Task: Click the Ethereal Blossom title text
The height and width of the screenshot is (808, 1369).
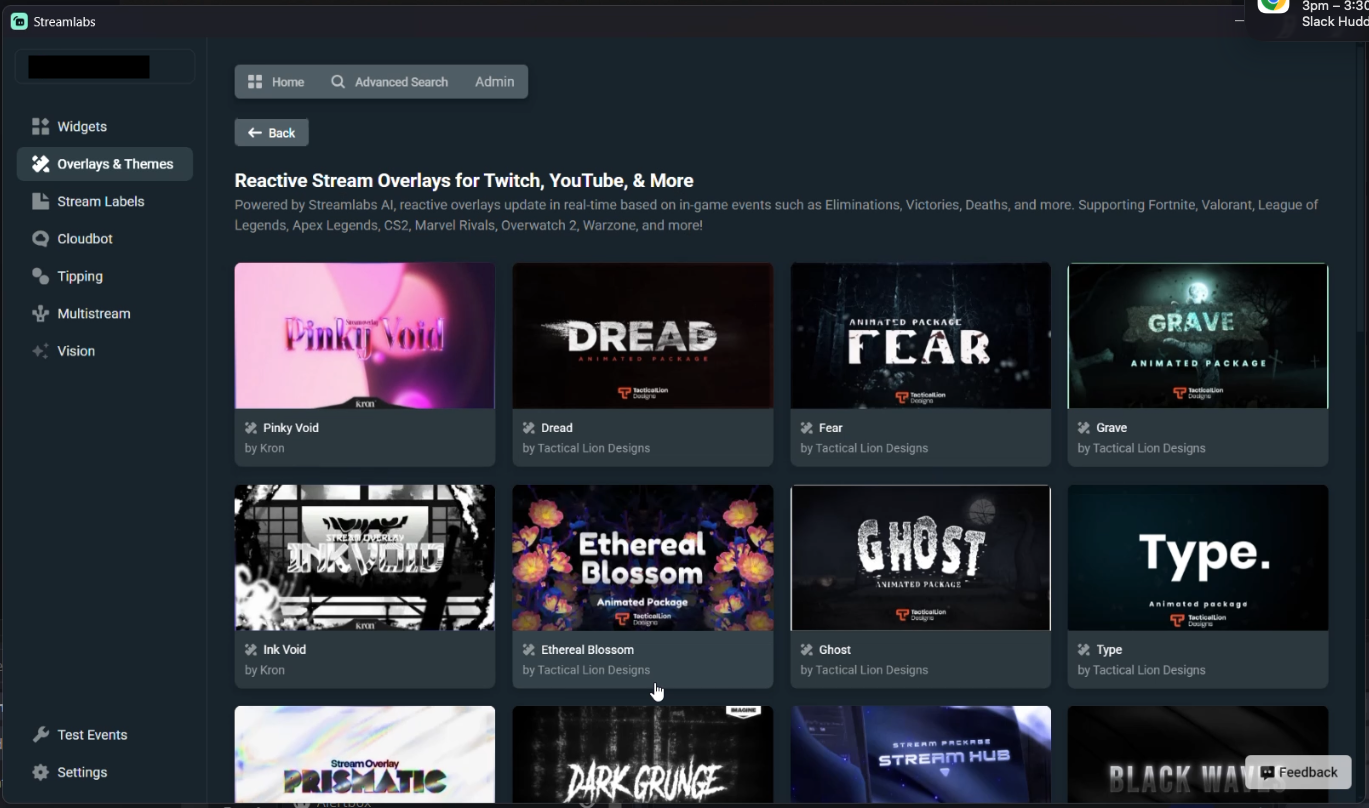Action: [x=588, y=650]
